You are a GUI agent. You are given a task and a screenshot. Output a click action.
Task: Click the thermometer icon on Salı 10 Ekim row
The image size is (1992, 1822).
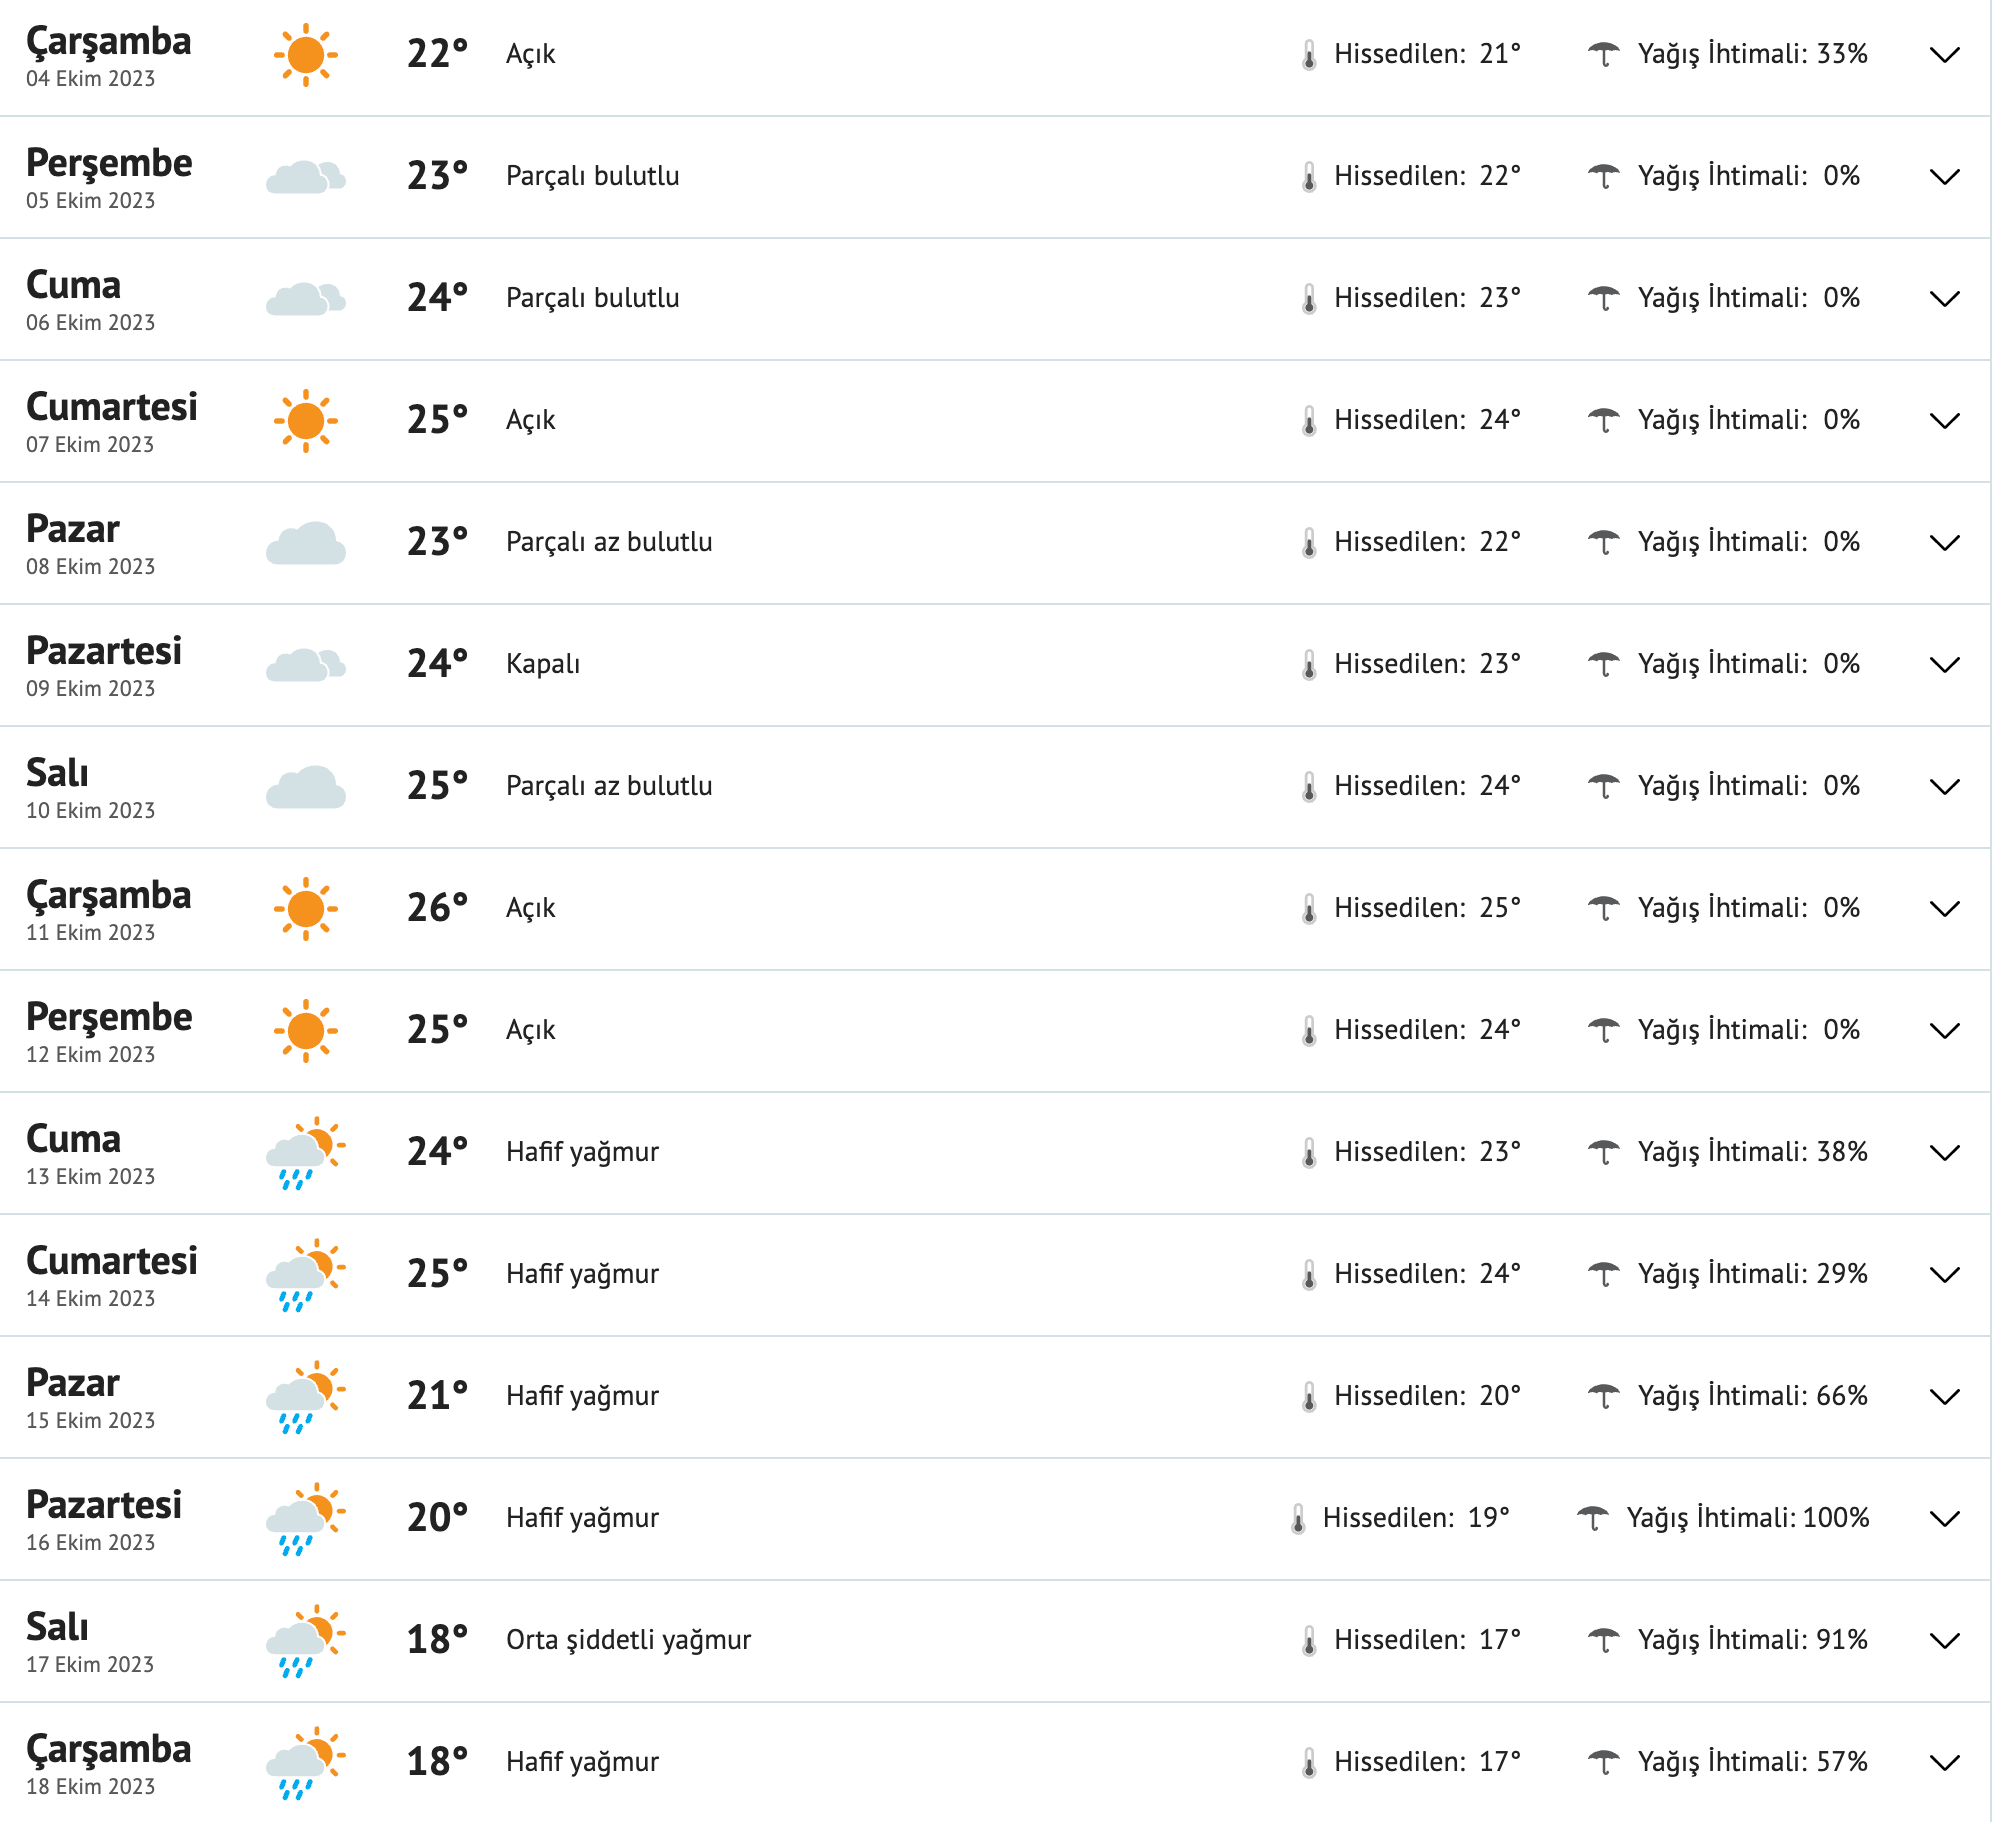tap(1311, 785)
